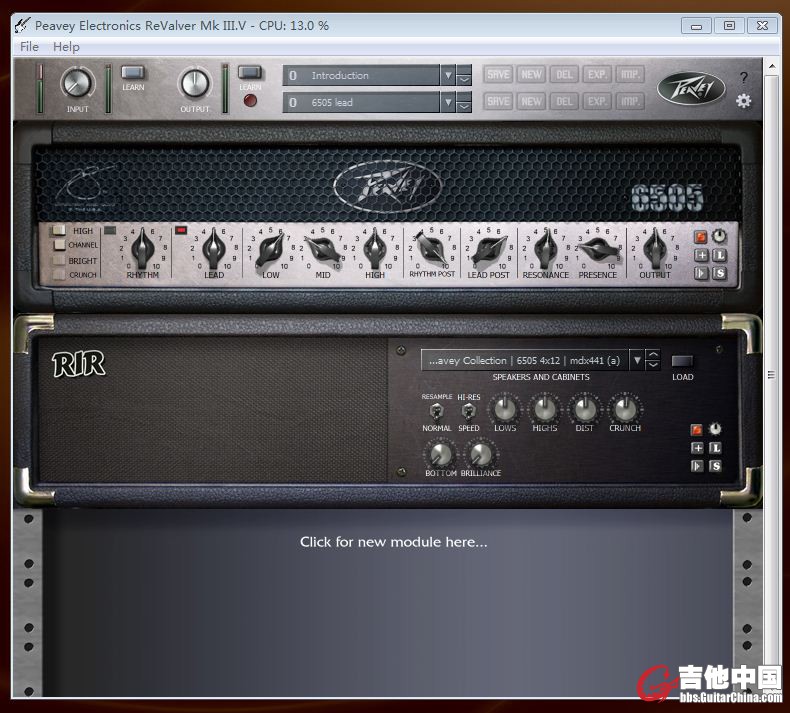Image resolution: width=790 pixels, height=713 pixels.
Task: Open the File menu
Action: coord(29,47)
